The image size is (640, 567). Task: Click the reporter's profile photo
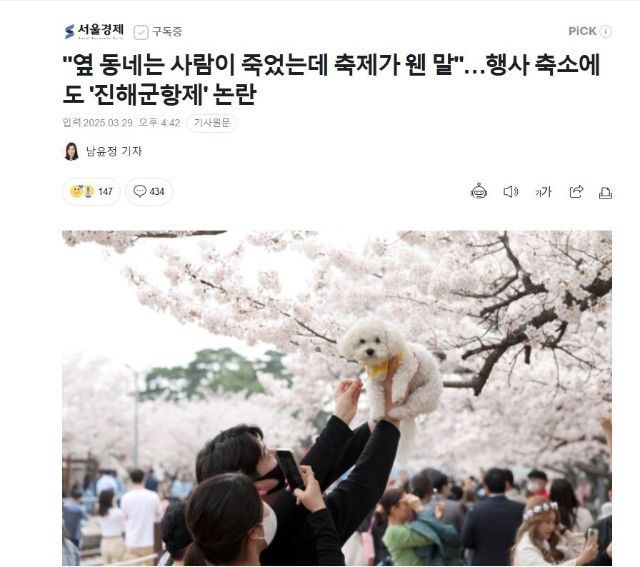tap(71, 151)
